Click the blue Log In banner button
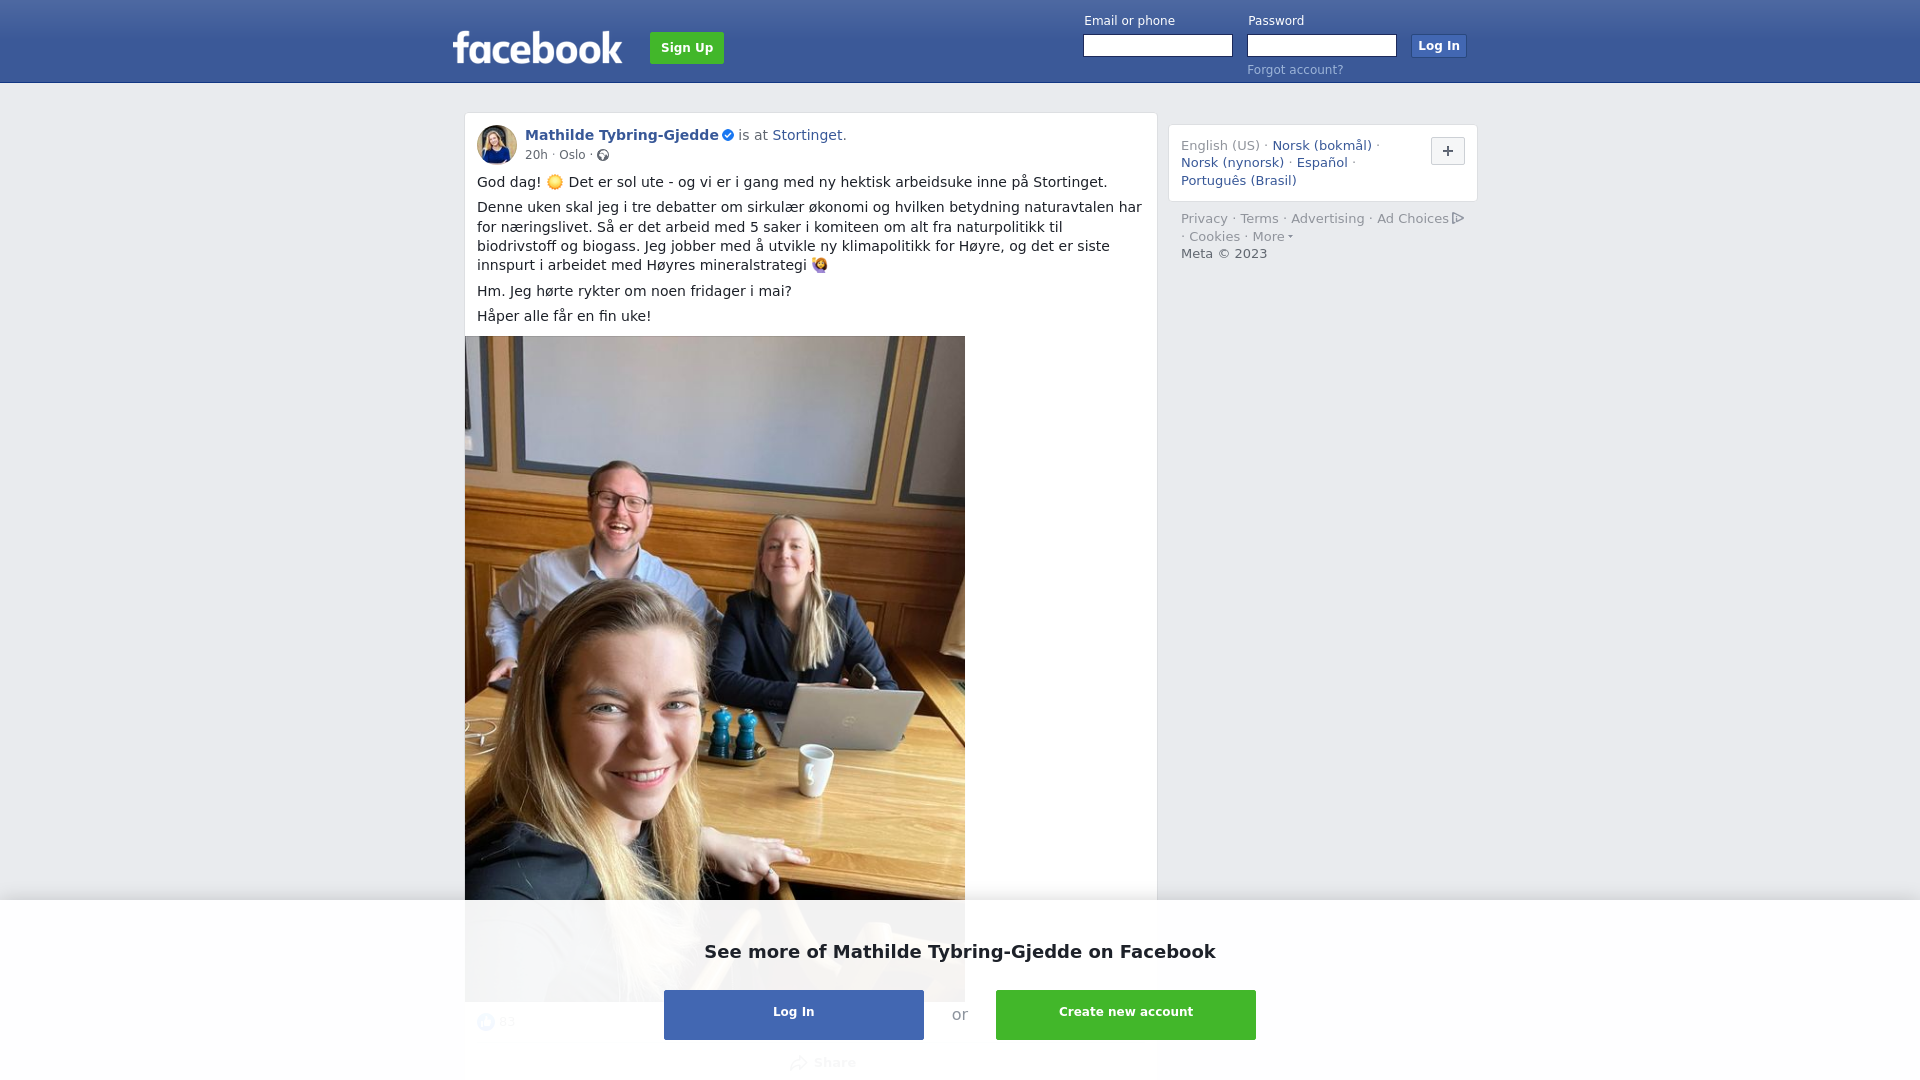This screenshot has height=1080, width=1920. pyautogui.click(x=794, y=1015)
